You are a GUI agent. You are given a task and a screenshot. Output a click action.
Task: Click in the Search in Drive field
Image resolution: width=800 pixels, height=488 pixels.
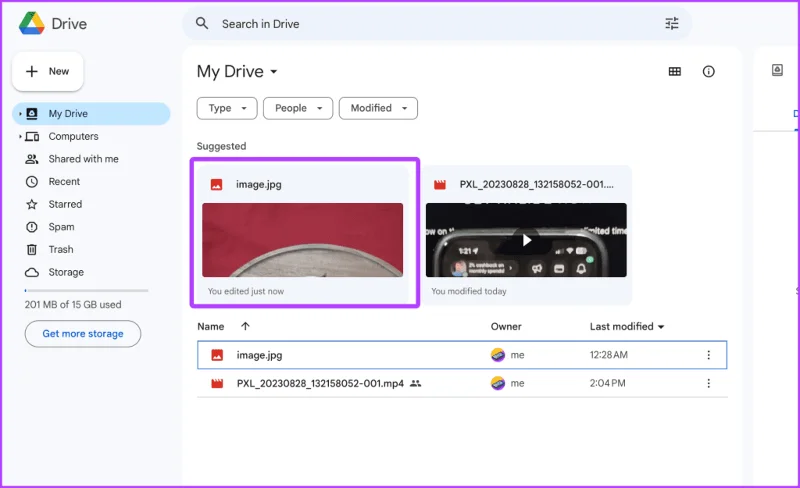coord(437,23)
